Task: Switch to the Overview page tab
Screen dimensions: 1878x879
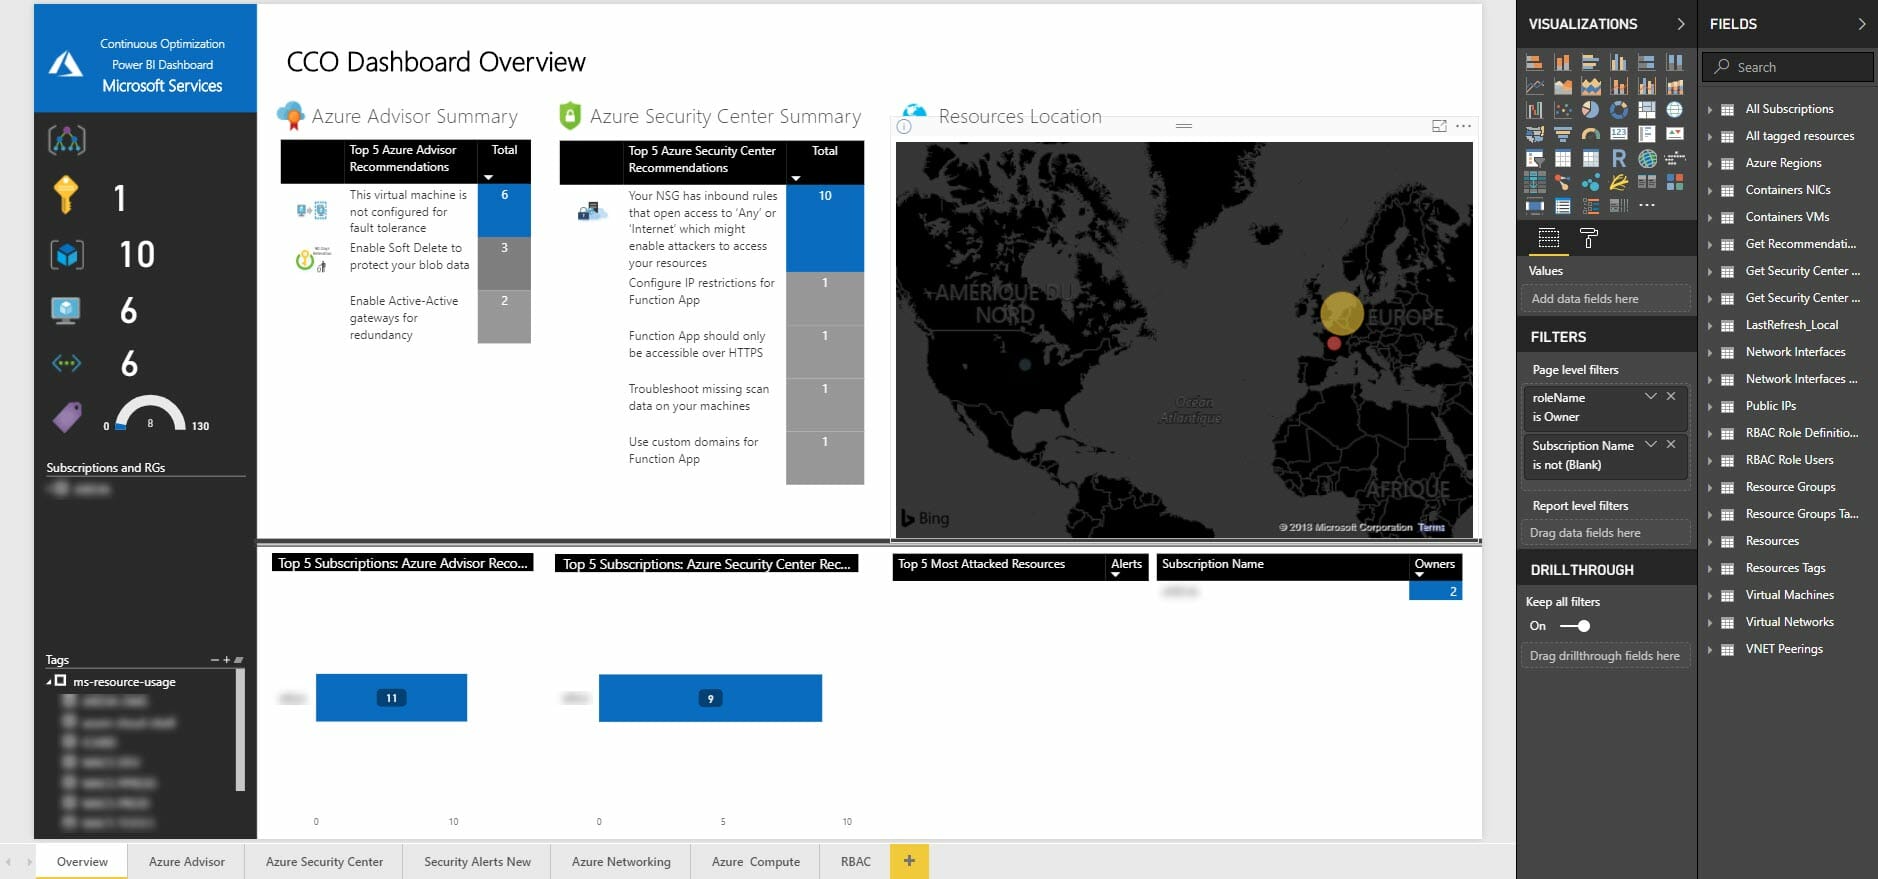Action: (82, 861)
